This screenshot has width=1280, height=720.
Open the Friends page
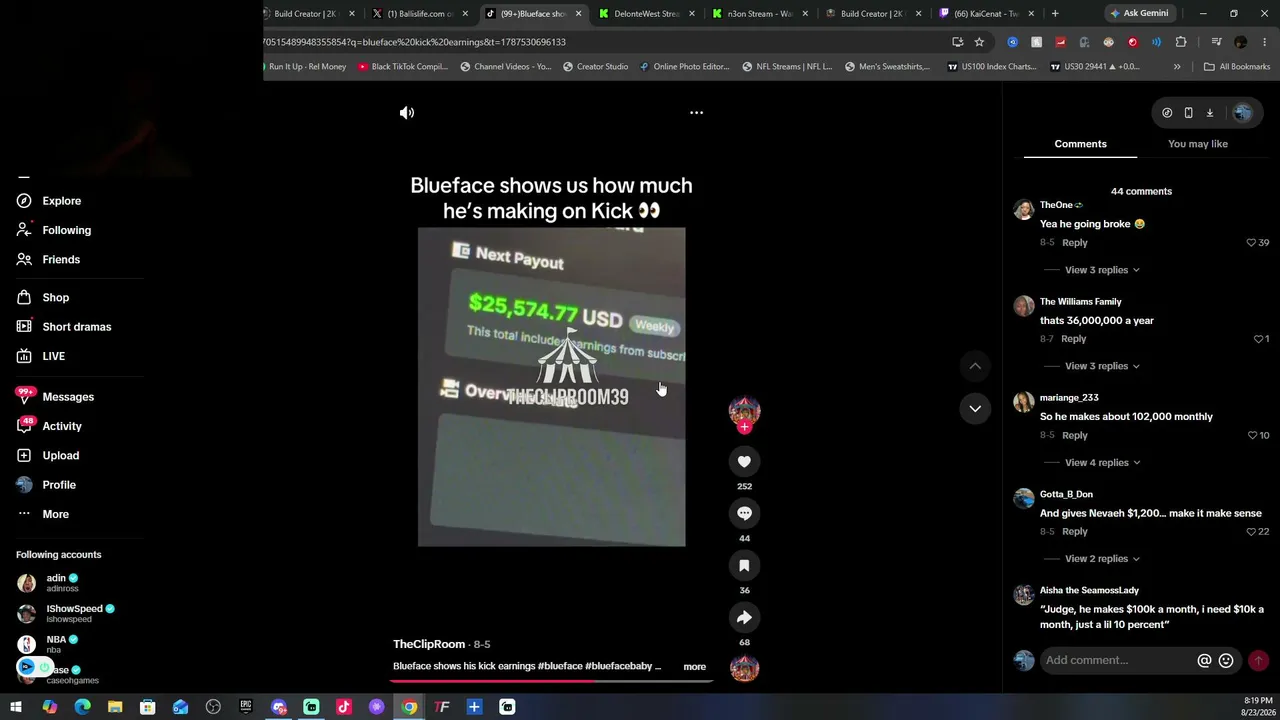pos(49,260)
